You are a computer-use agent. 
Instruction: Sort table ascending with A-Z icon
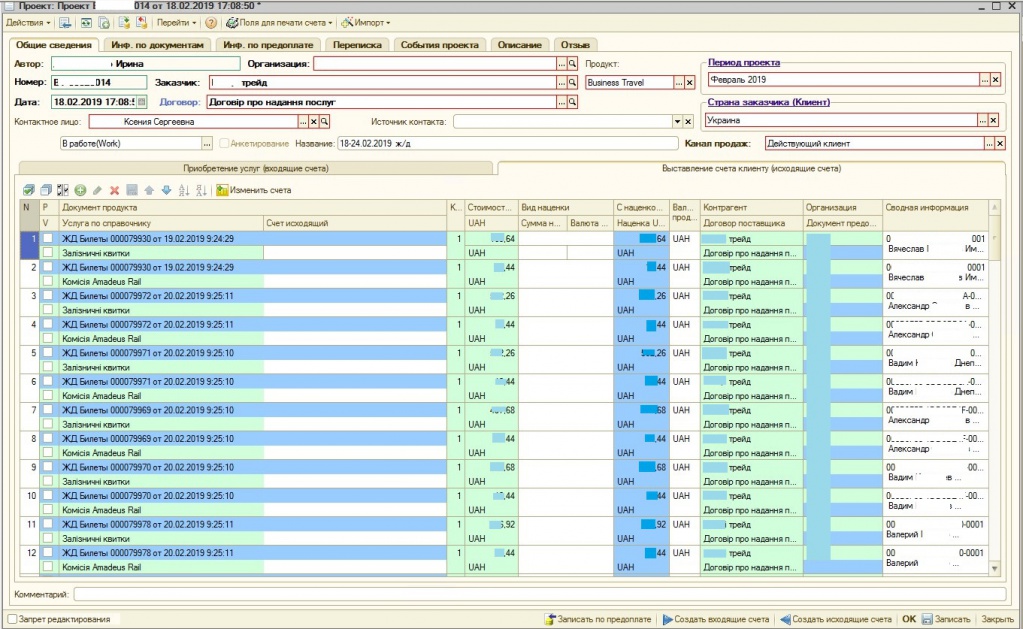184,191
